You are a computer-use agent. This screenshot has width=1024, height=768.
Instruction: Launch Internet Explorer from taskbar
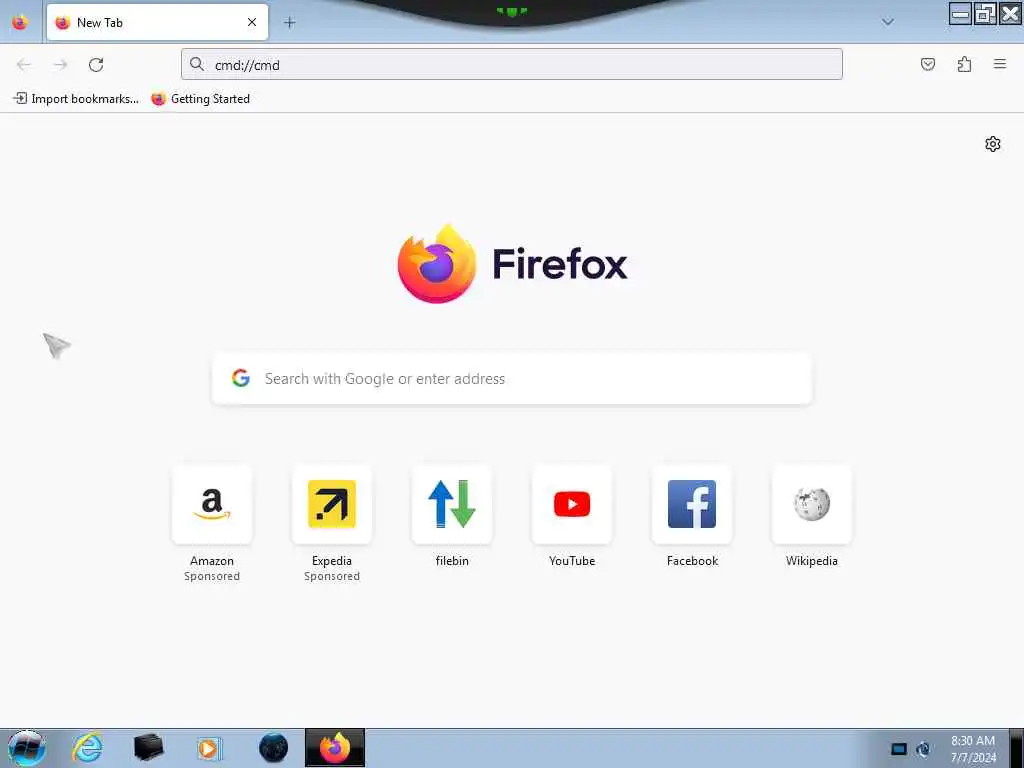click(88, 748)
